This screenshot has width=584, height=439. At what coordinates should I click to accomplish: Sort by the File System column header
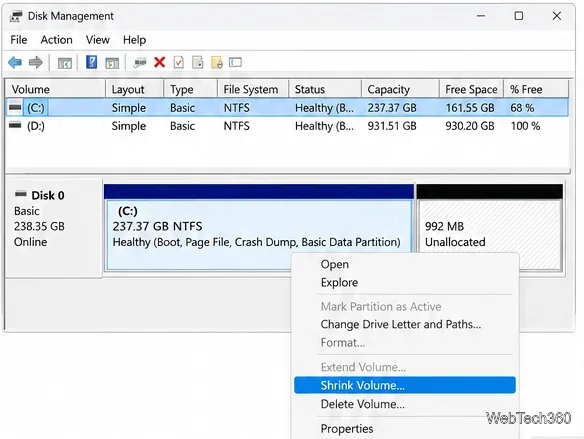point(253,89)
